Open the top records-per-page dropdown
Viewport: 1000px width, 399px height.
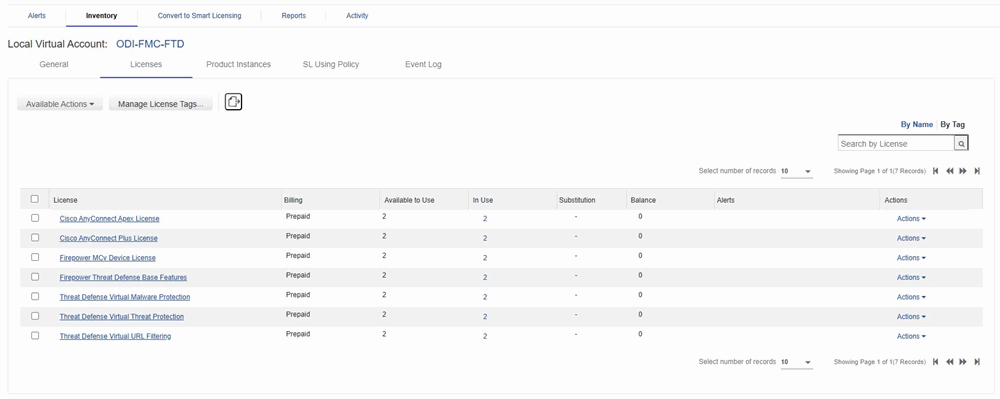pyautogui.click(x=796, y=171)
